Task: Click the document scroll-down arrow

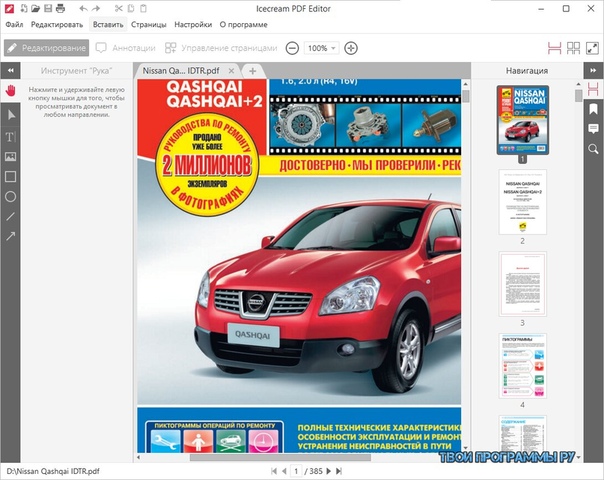Action: 466,448
